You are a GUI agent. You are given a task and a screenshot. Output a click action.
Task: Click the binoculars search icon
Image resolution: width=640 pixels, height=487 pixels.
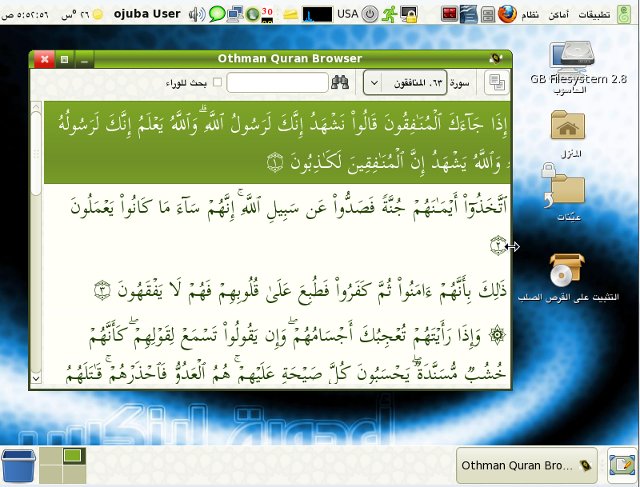point(340,83)
